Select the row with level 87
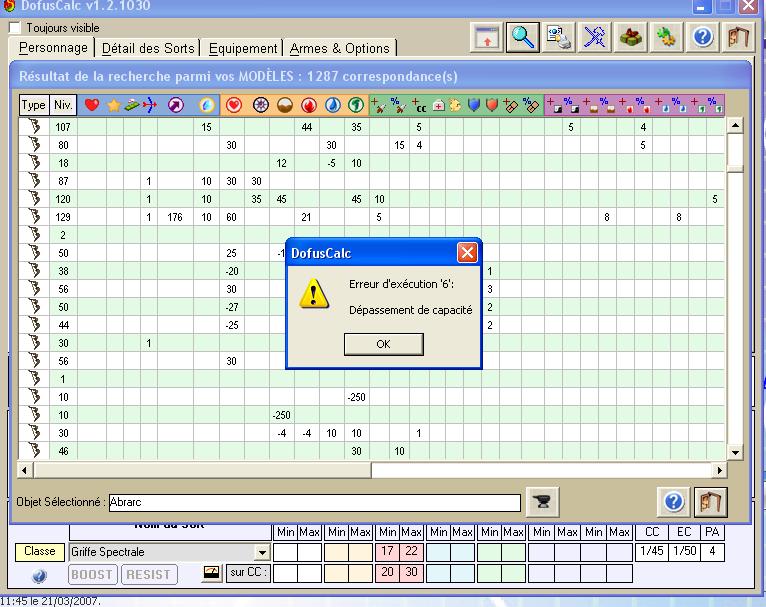The width and height of the screenshot is (766, 607). pyautogui.click(x=371, y=181)
